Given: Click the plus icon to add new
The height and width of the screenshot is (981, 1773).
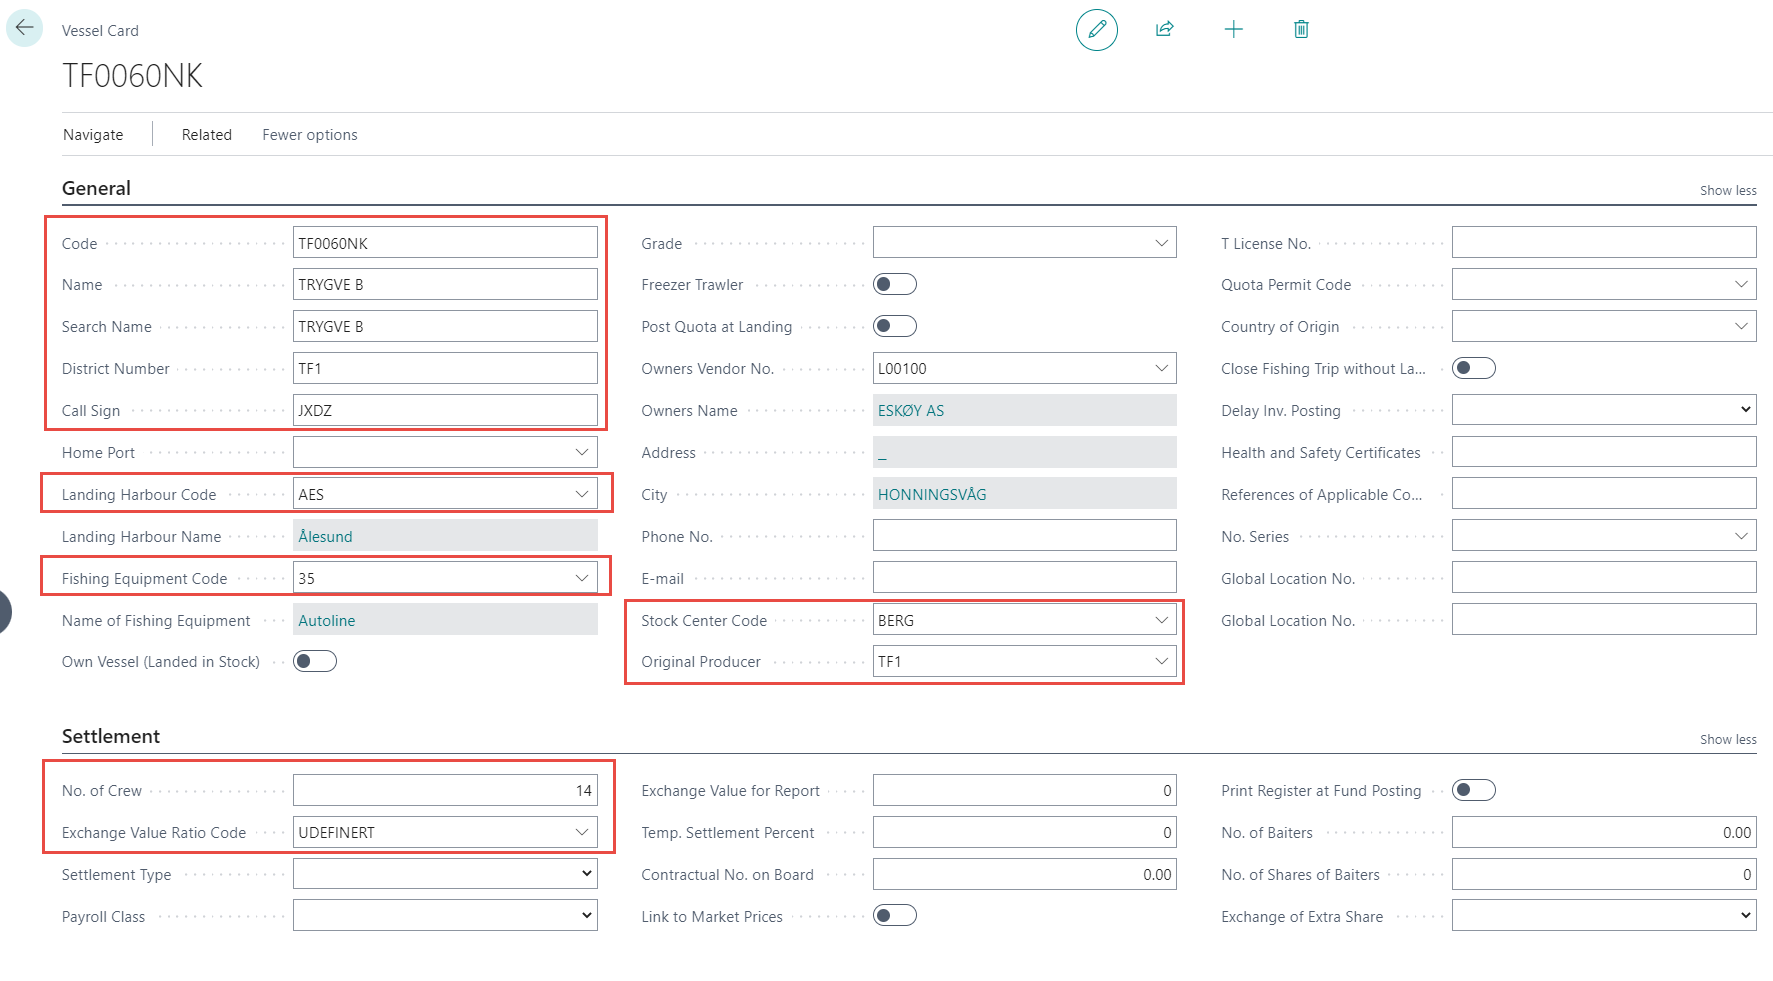Looking at the screenshot, I should click(1233, 29).
